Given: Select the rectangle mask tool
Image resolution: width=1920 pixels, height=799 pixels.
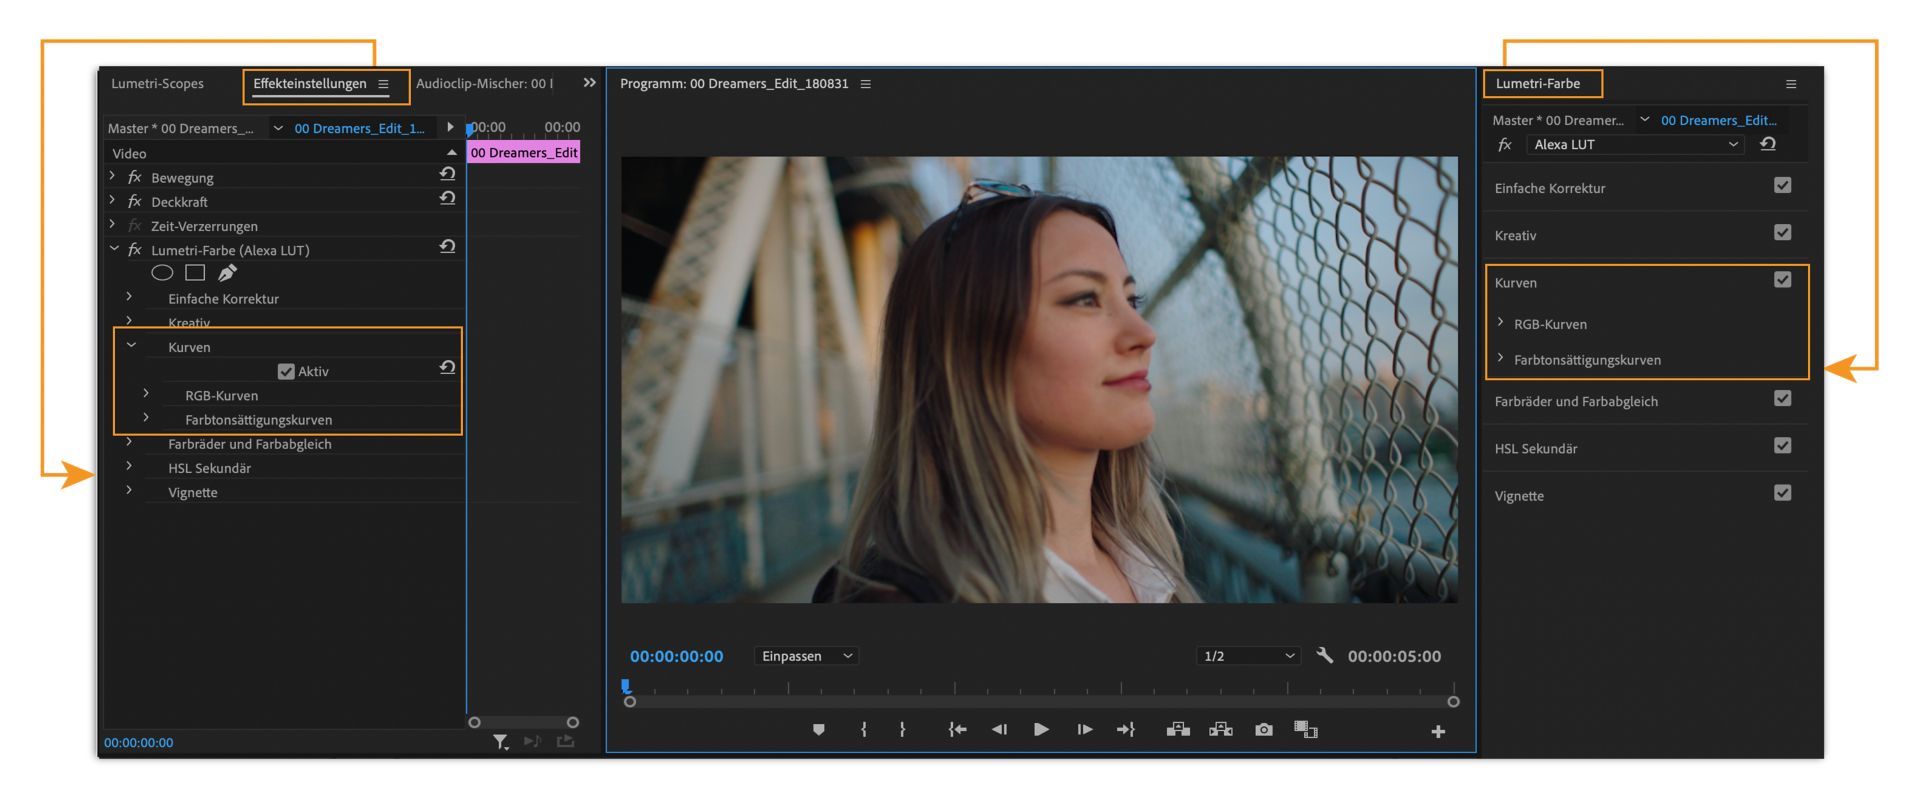Looking at the screenshot, I should (195, 273).
